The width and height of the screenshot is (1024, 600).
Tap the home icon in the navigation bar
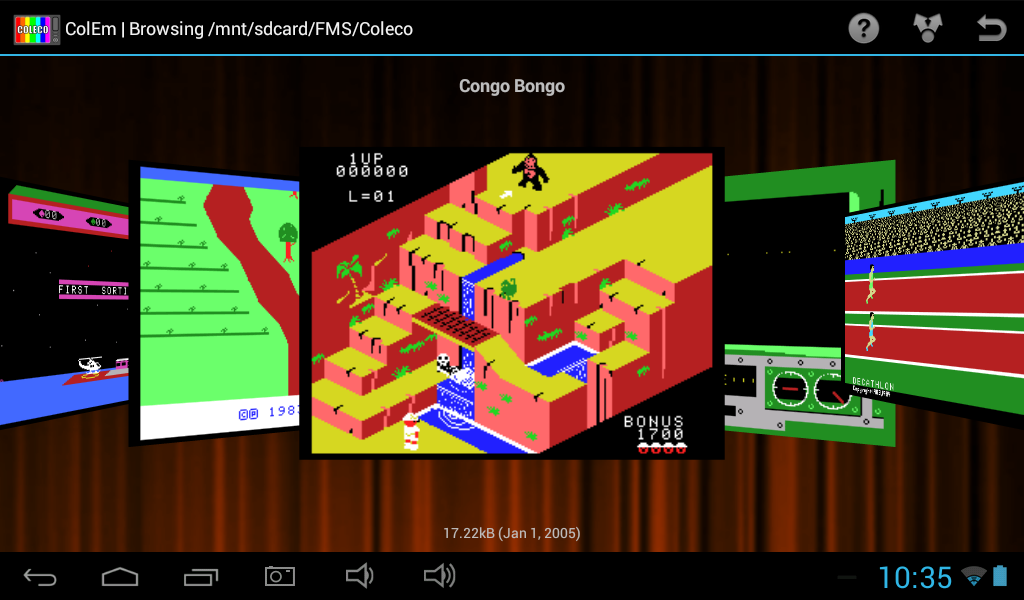pyautogui.click(x=119, y=576)
